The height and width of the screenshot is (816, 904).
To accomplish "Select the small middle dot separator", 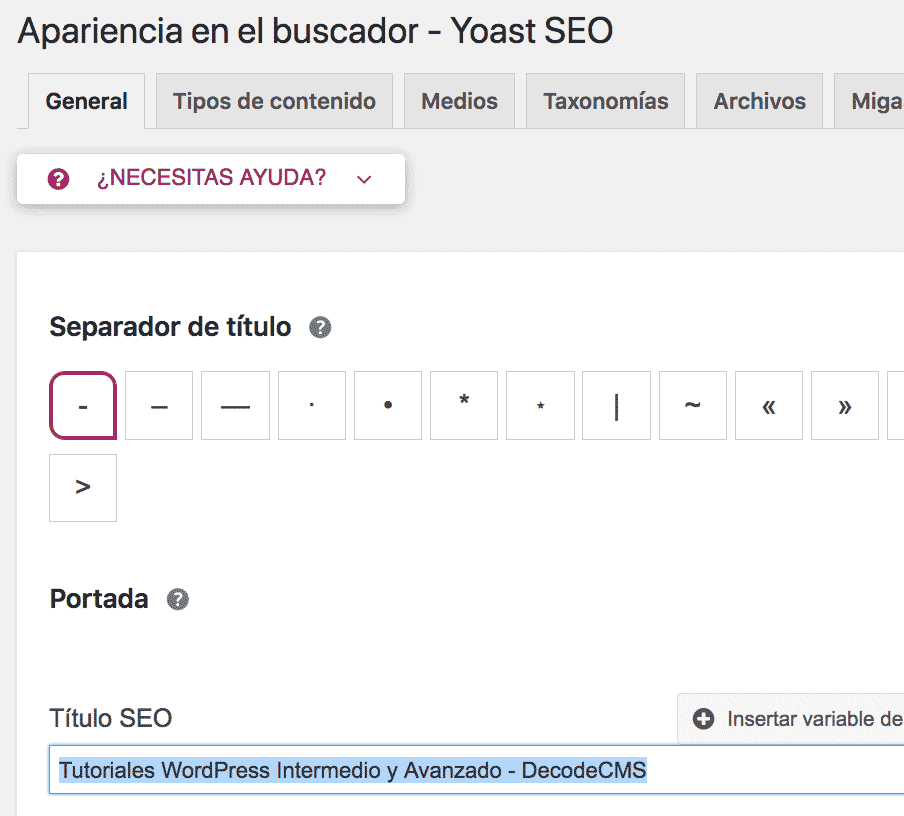I will (x=312, y=405).
